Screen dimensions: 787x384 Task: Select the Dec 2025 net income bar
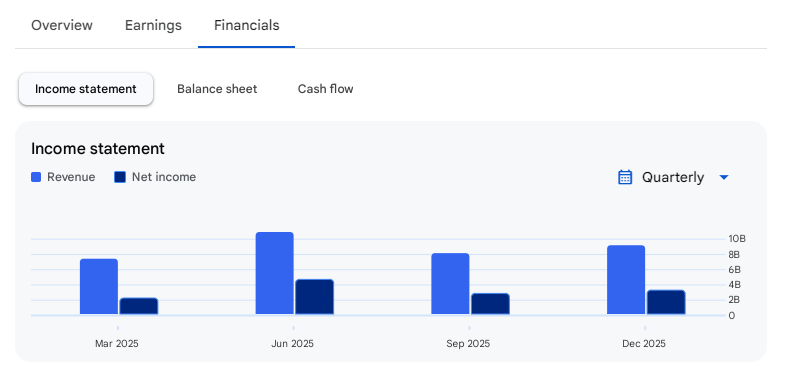point(666,302)
